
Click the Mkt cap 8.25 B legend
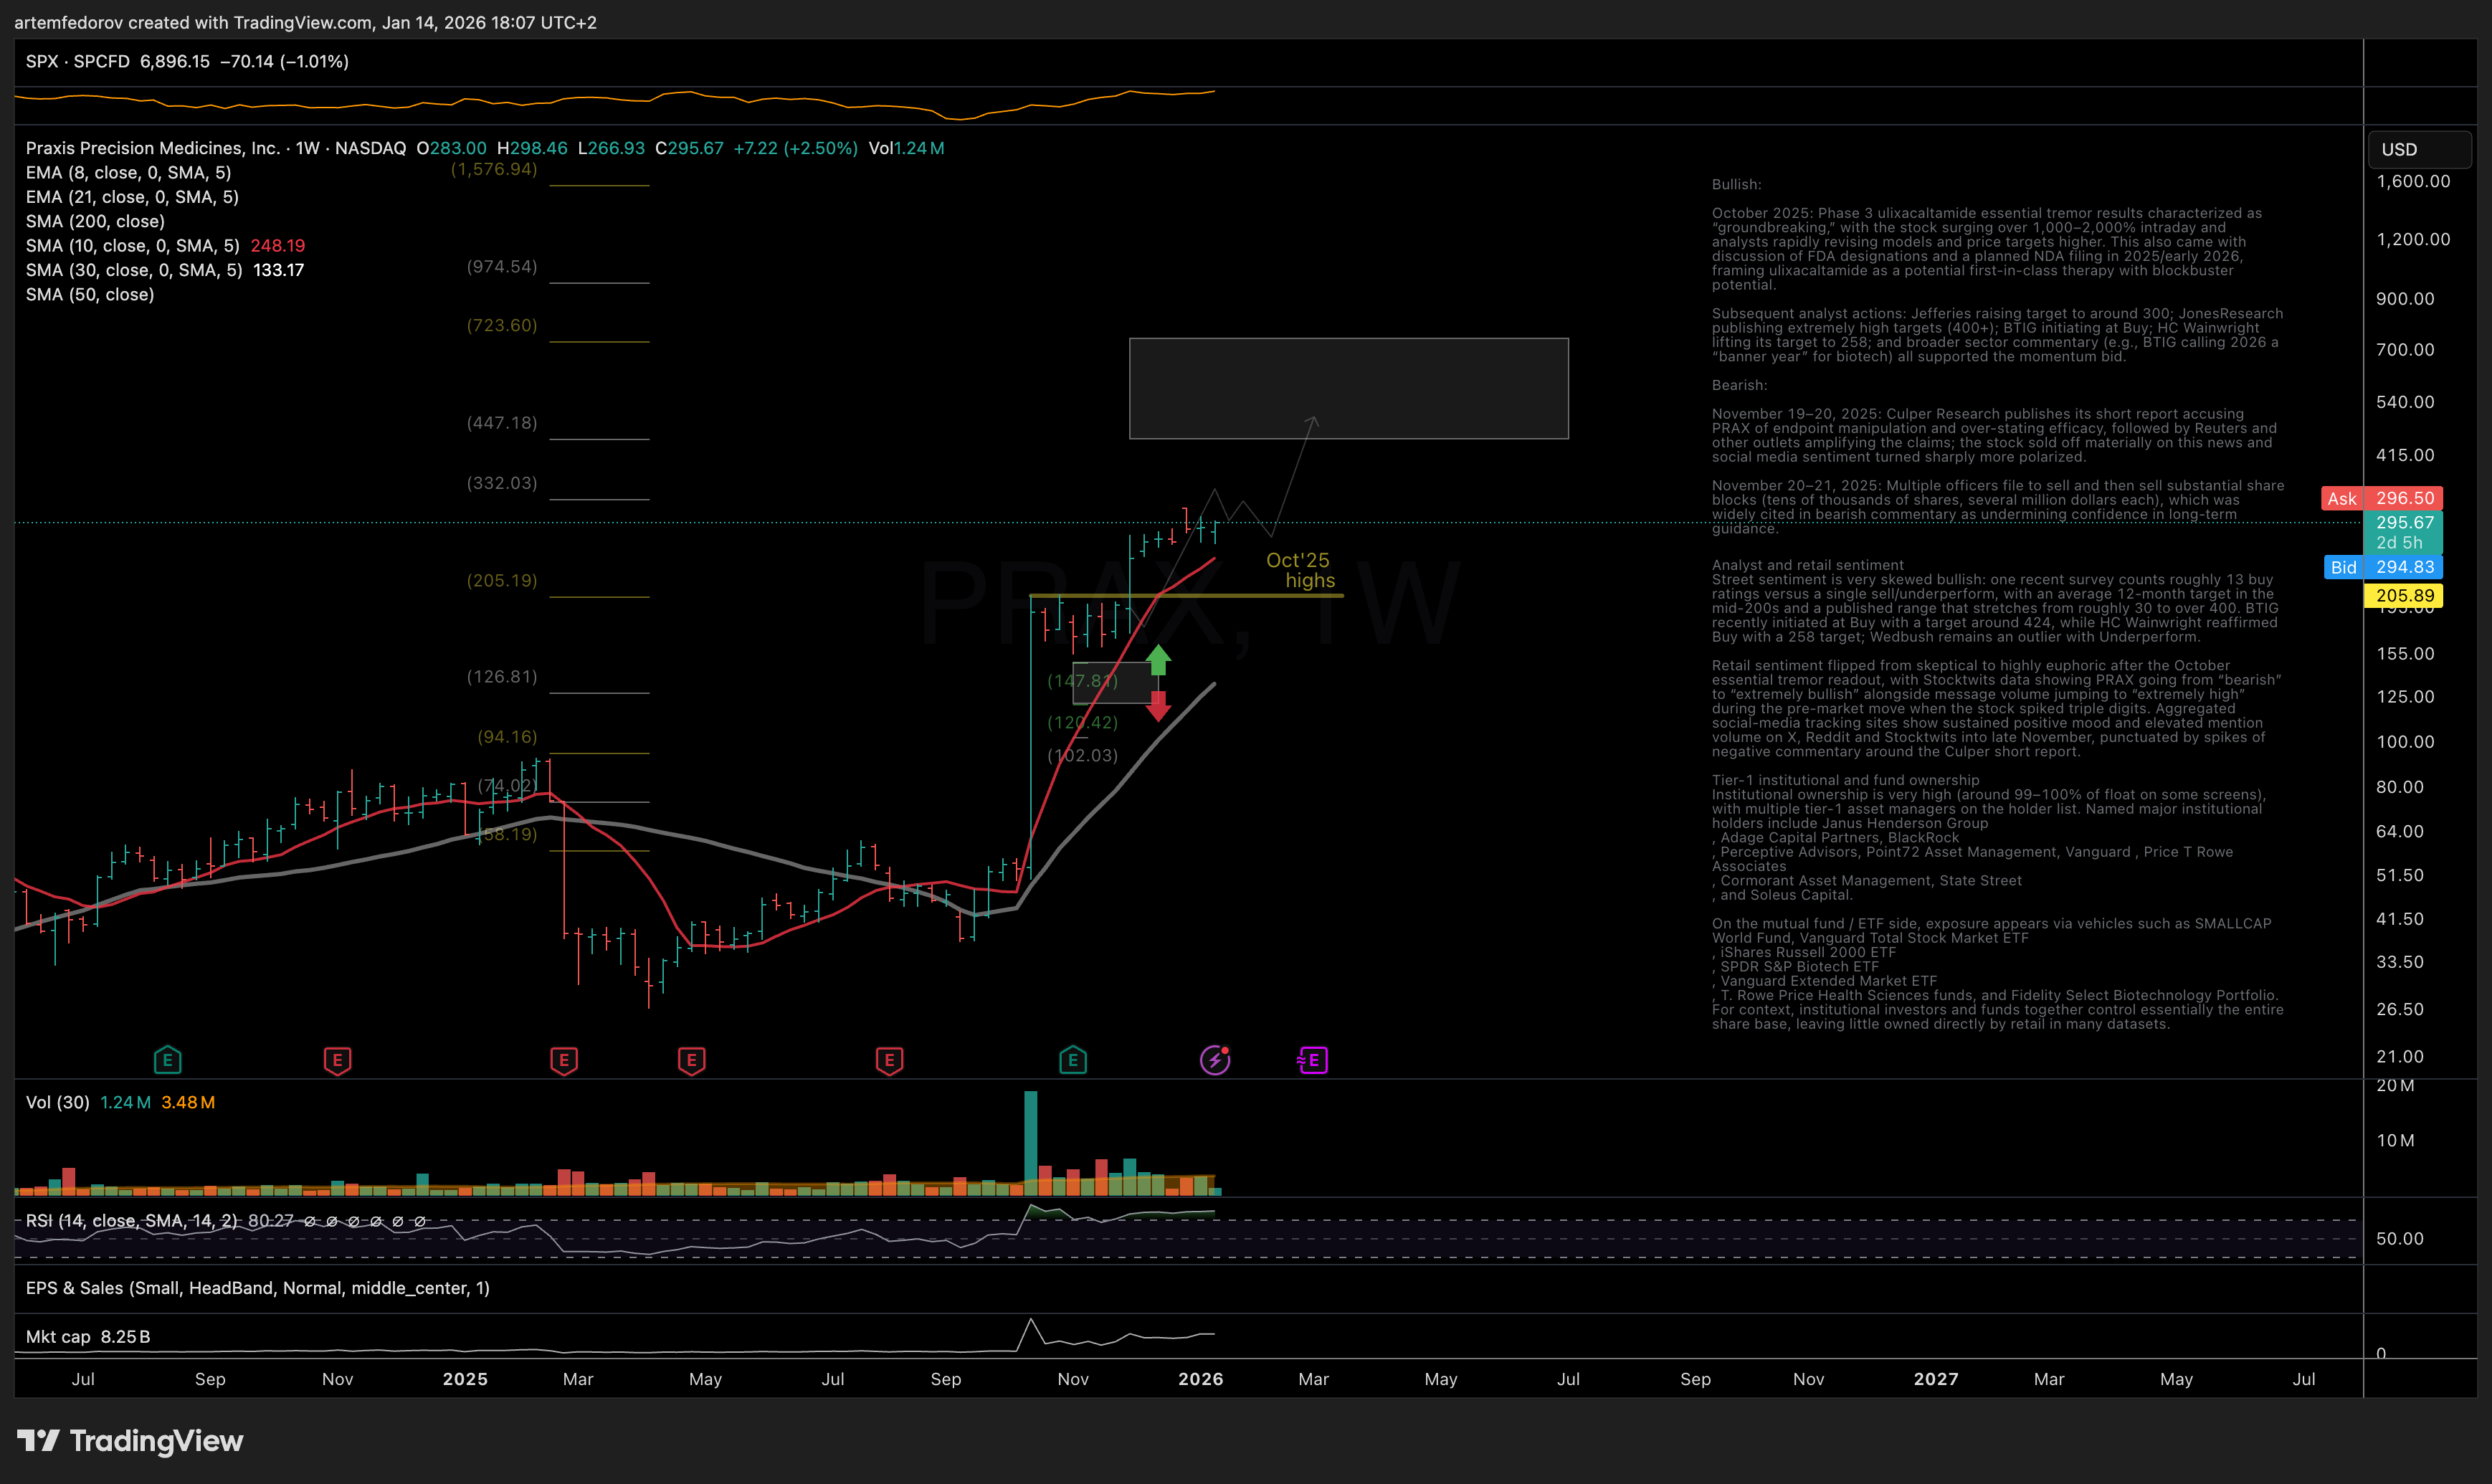tap(88, 1337)
